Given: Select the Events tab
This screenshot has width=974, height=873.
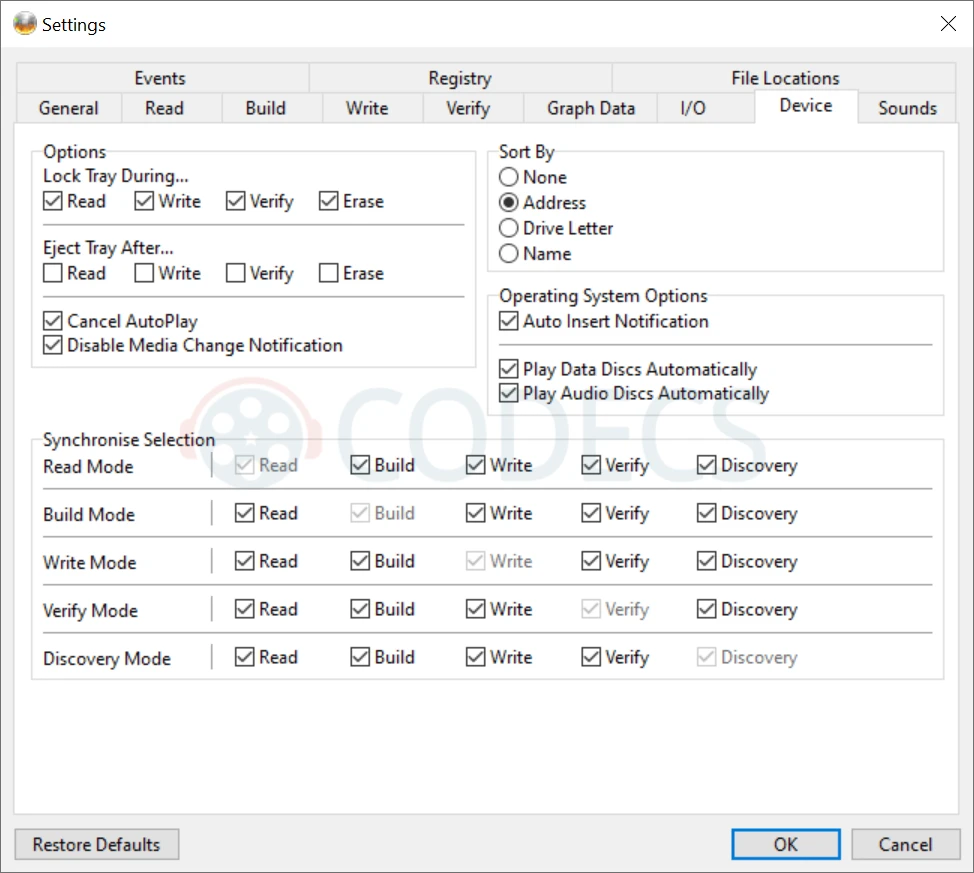Looking at the screenshot, I should [x=160, y=78].
